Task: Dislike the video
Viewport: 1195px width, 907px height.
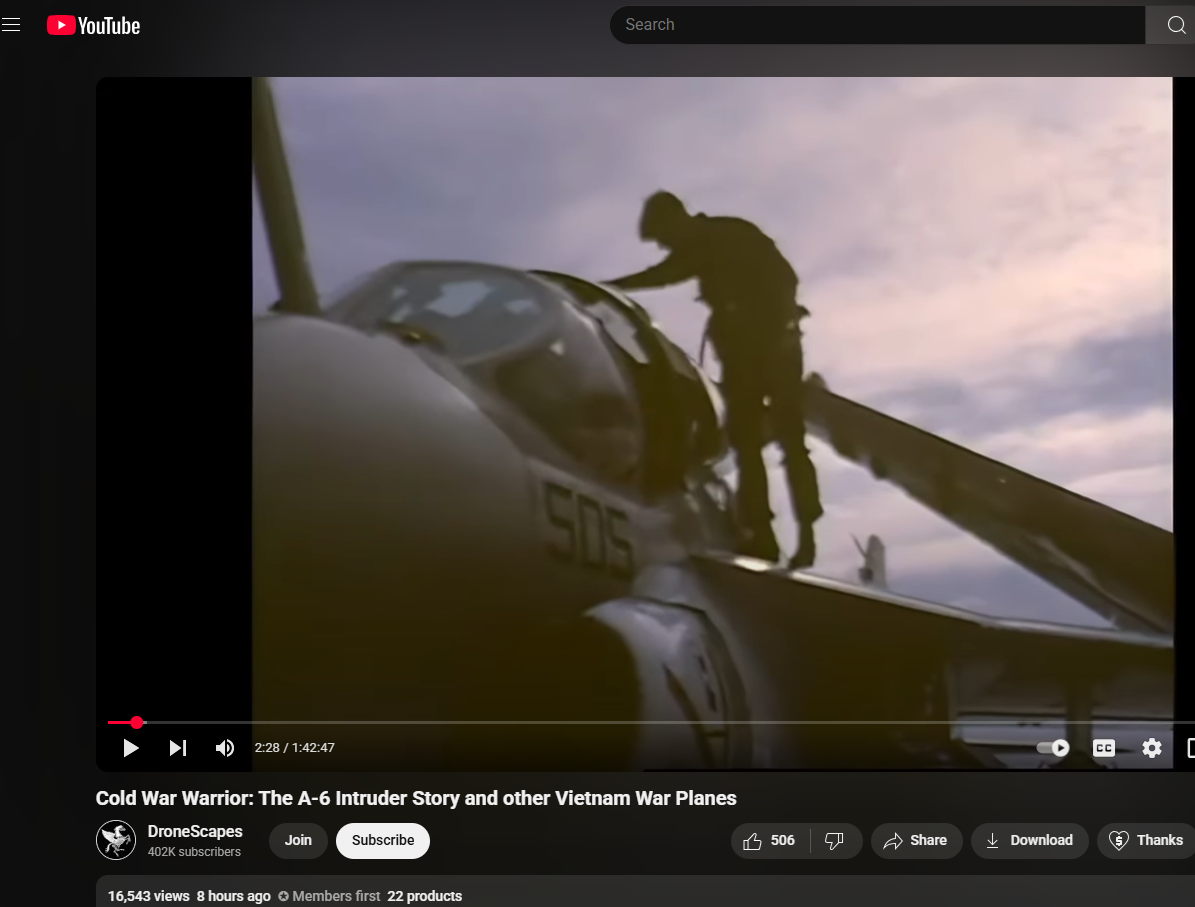Action: click(835, 840)
